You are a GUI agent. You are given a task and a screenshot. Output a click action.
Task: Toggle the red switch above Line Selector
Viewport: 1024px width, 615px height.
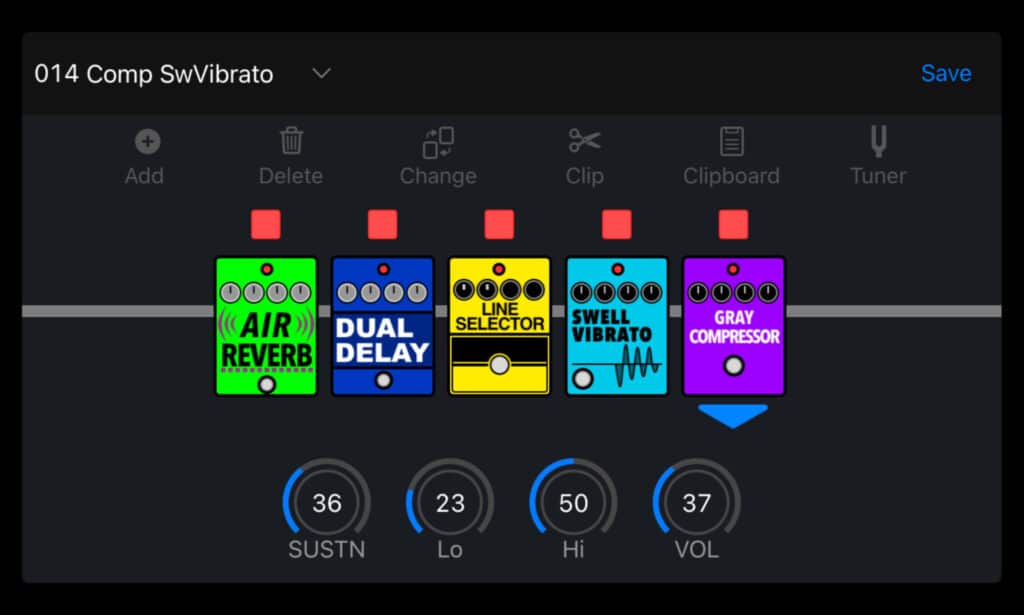499,225
